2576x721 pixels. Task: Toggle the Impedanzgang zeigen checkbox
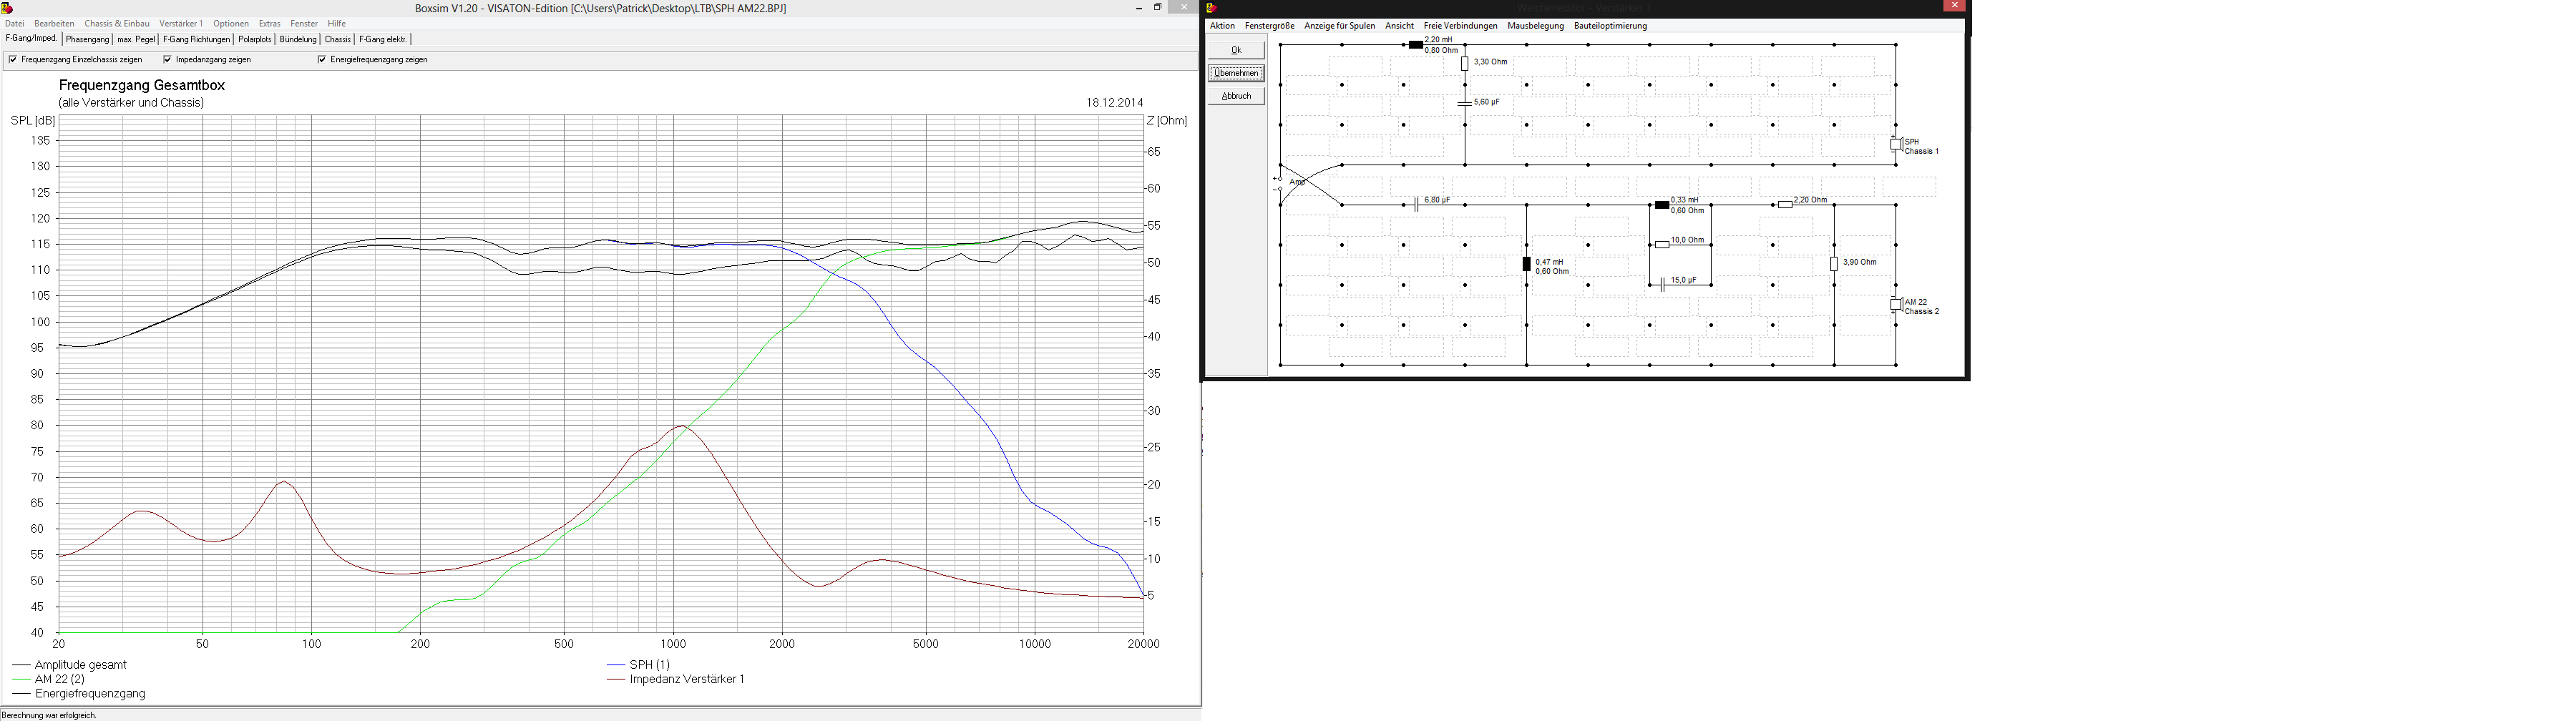point(167,60)
